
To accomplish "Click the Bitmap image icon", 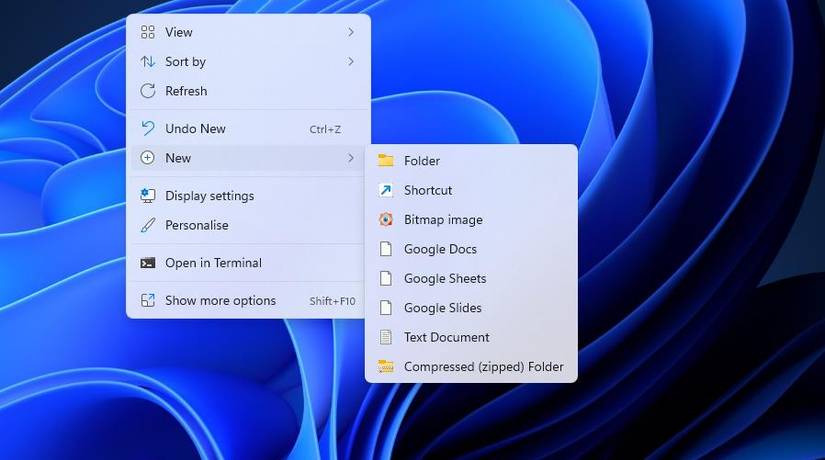I will coord(386,219).
